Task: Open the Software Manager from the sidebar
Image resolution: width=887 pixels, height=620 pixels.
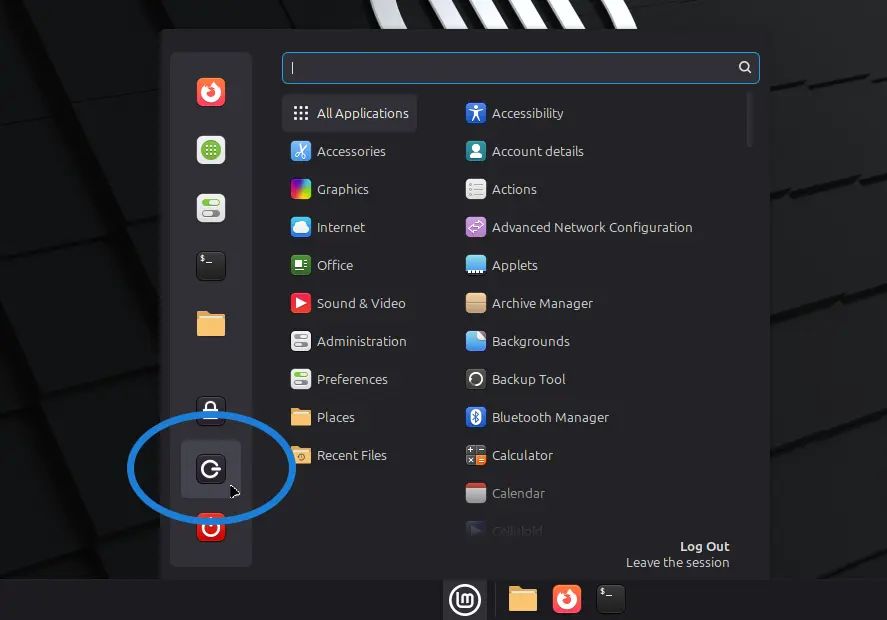Action: pyautogui.click(x=210, y=150)
